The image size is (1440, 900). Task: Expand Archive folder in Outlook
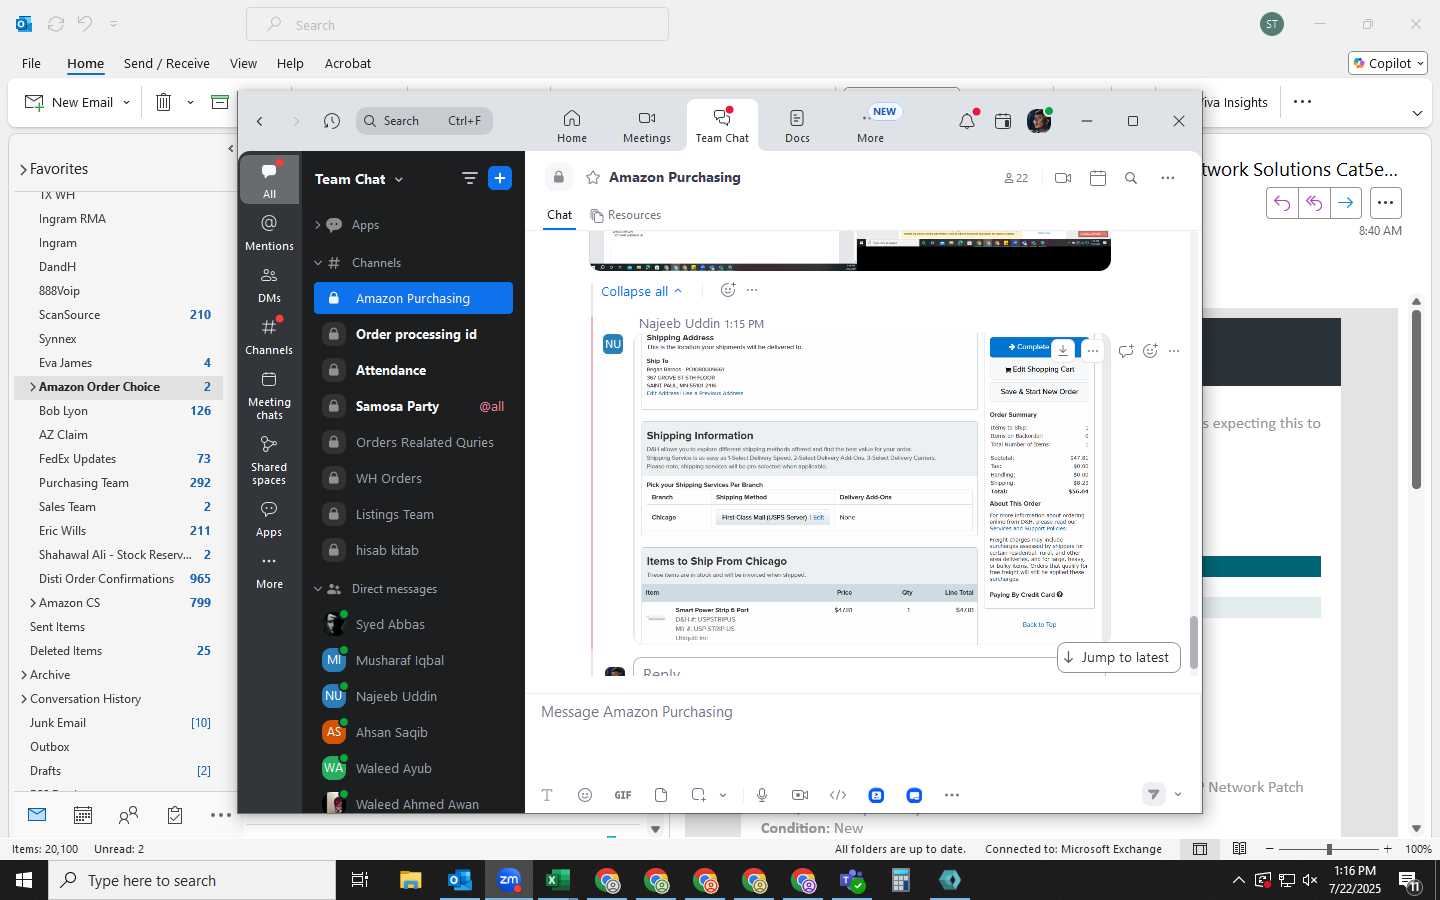coord(23,675)
